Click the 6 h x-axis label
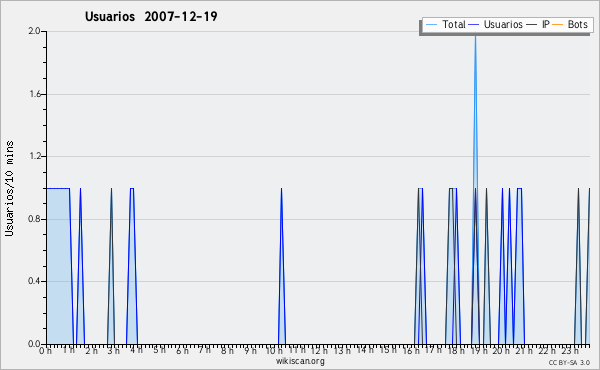600x370 pixels. [x=182, y=350]
